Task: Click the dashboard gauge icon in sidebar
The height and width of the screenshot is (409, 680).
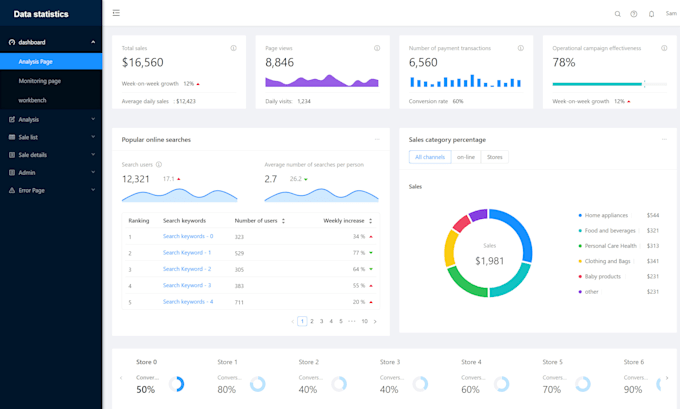Action: (x=12, y=42)
